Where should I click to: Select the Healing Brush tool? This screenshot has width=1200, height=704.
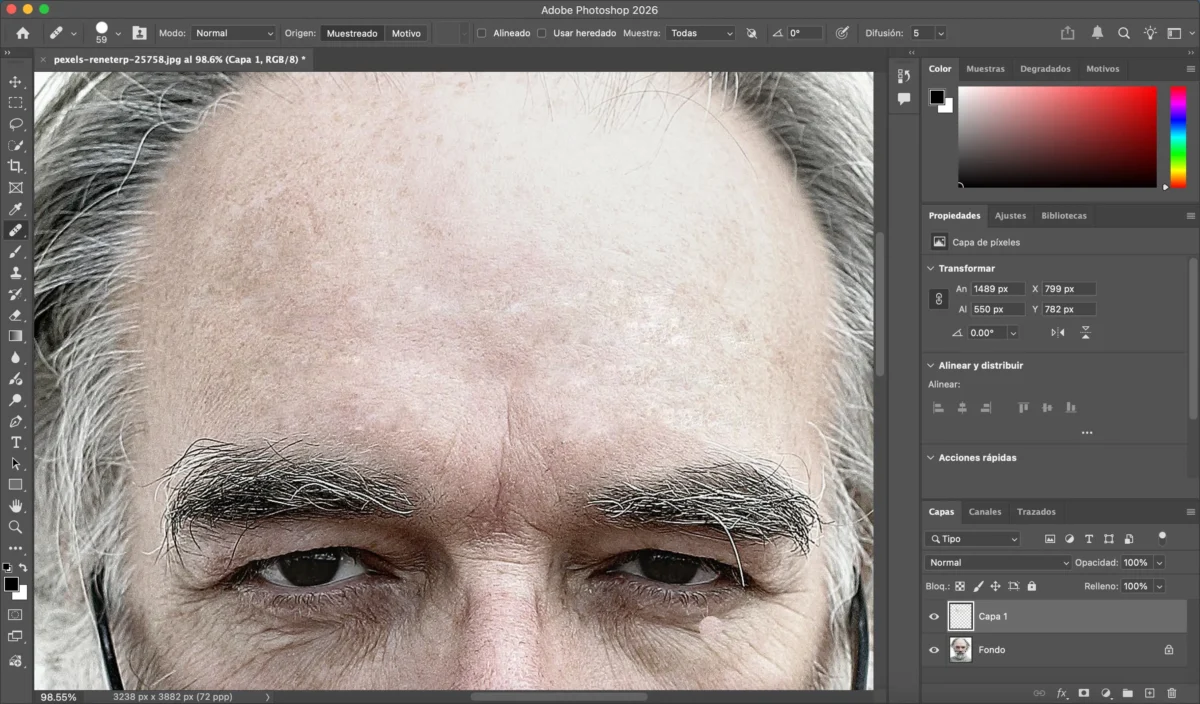[x=15, y=230]
